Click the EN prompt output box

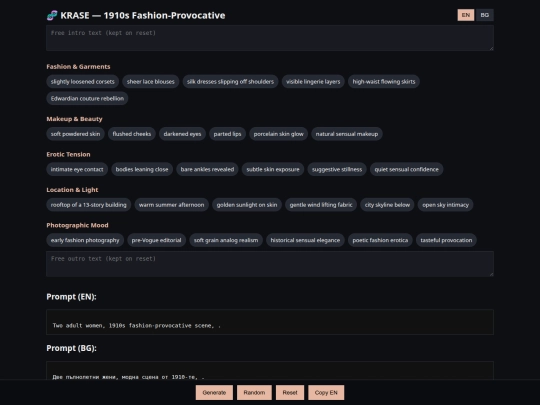pyautogui.click(x=270, y=322)
